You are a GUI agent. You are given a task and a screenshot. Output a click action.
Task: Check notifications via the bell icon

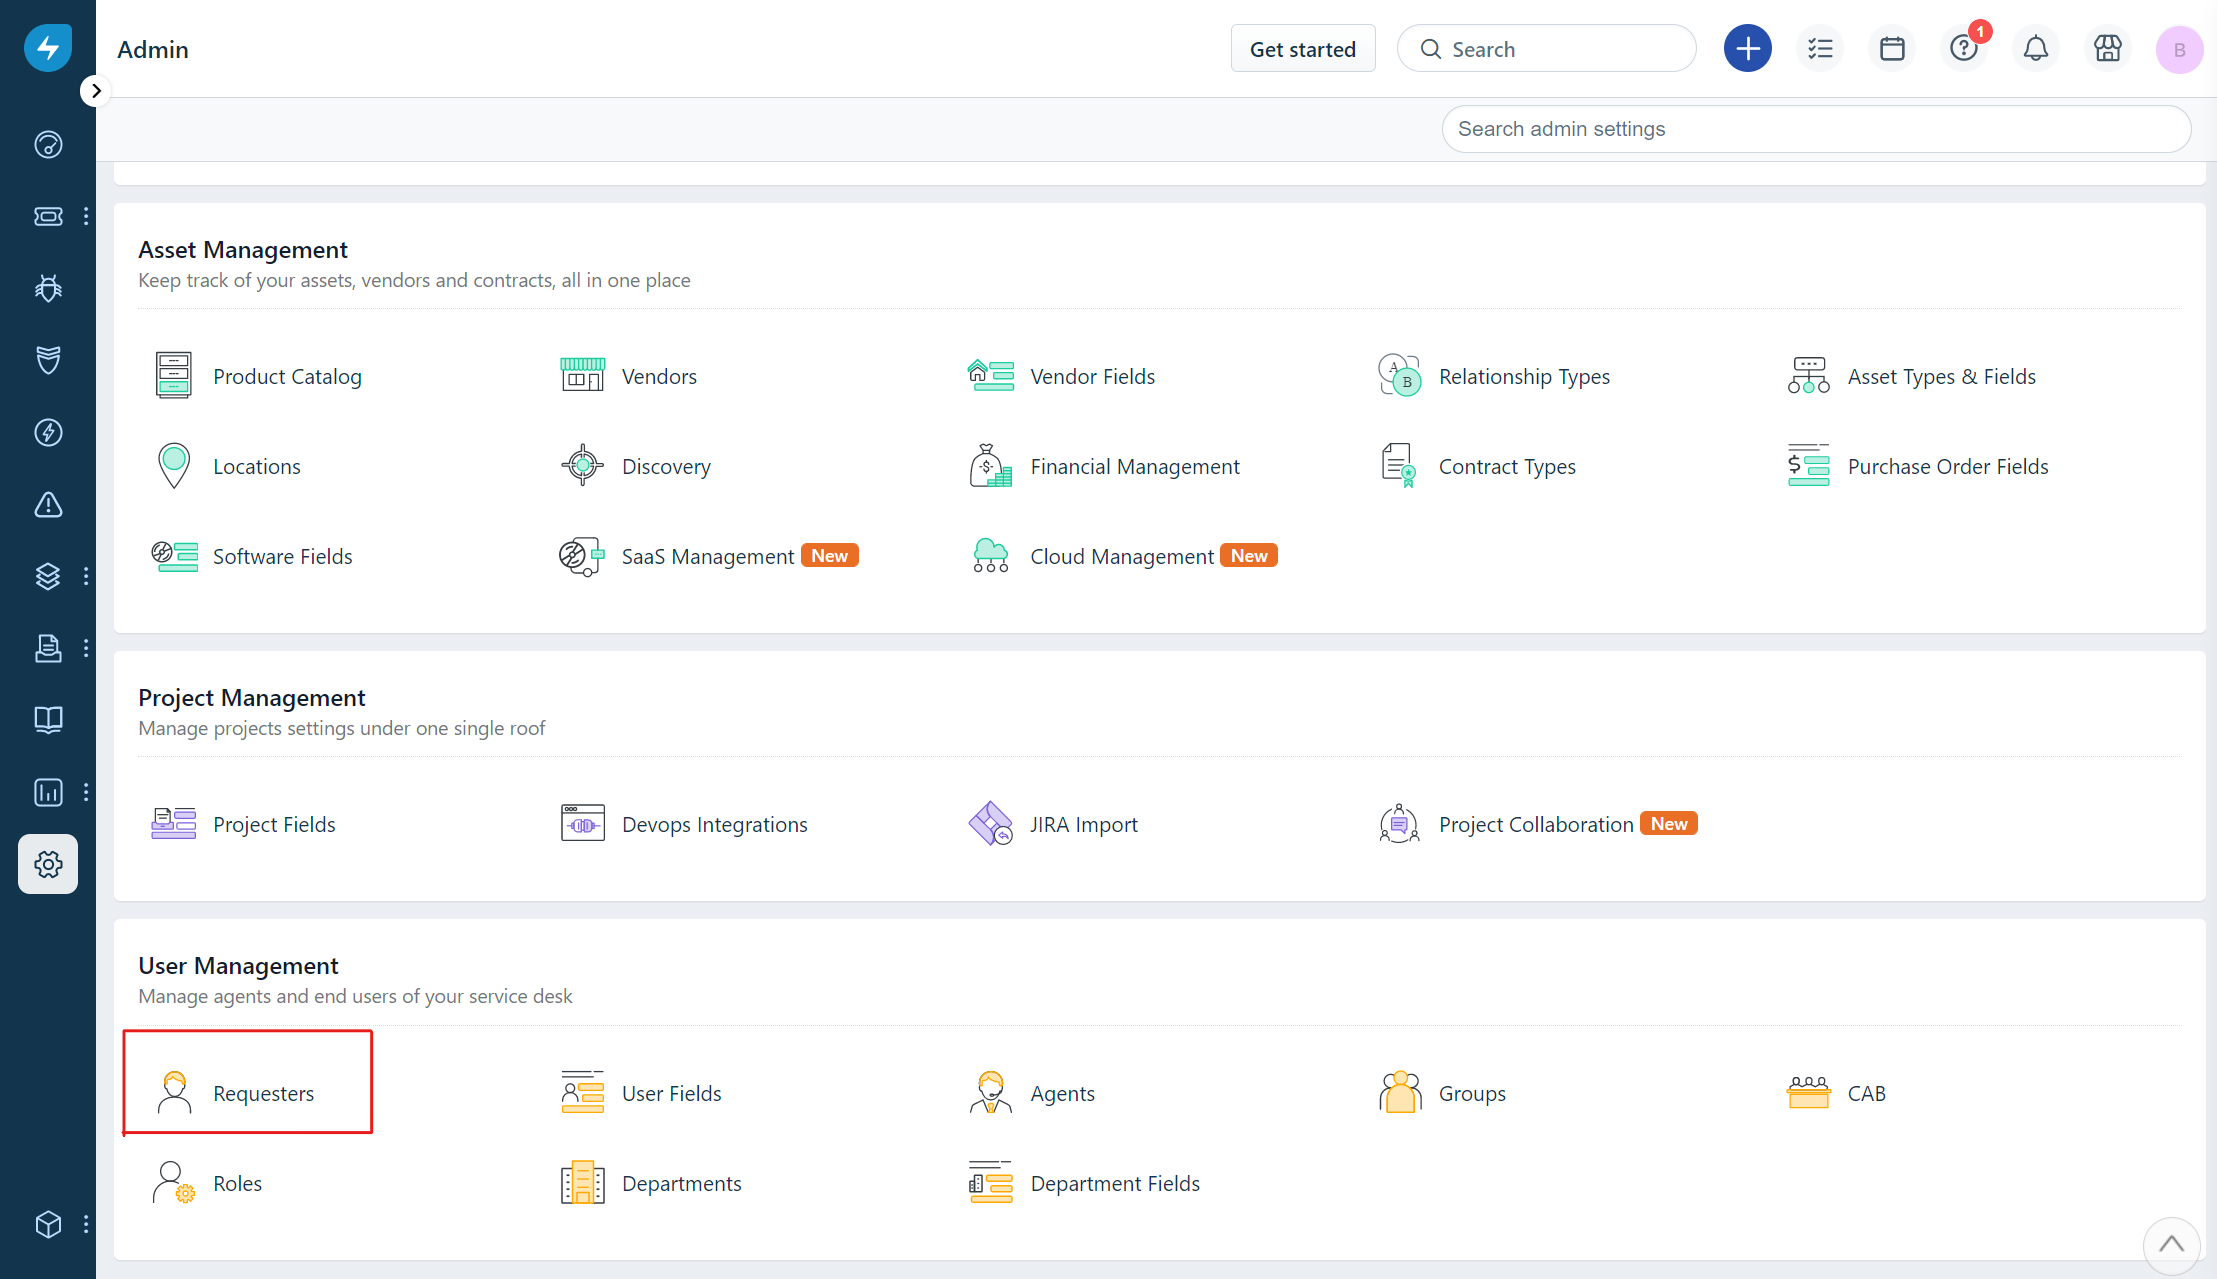click(x=2036, y=48)
